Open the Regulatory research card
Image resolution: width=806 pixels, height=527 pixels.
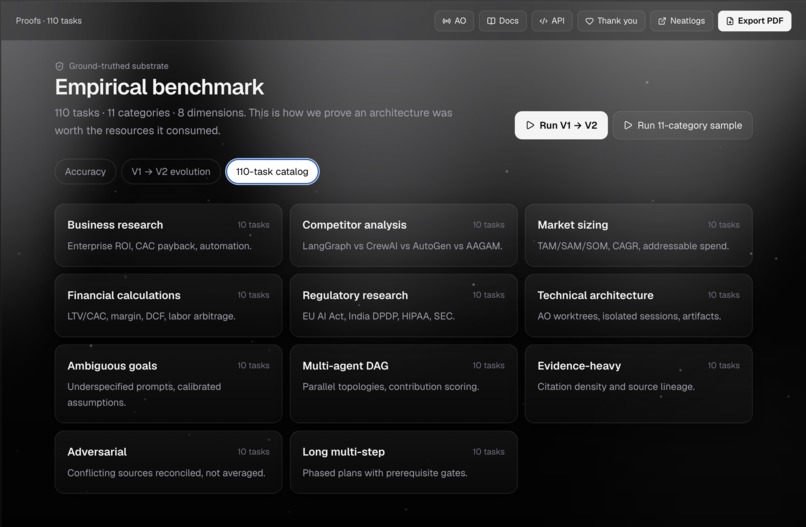pos(404,305)
